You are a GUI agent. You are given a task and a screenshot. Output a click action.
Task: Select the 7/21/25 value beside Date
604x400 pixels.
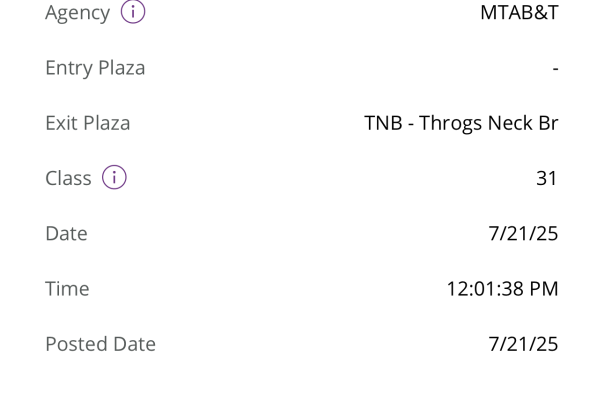(x=522, y=233)
